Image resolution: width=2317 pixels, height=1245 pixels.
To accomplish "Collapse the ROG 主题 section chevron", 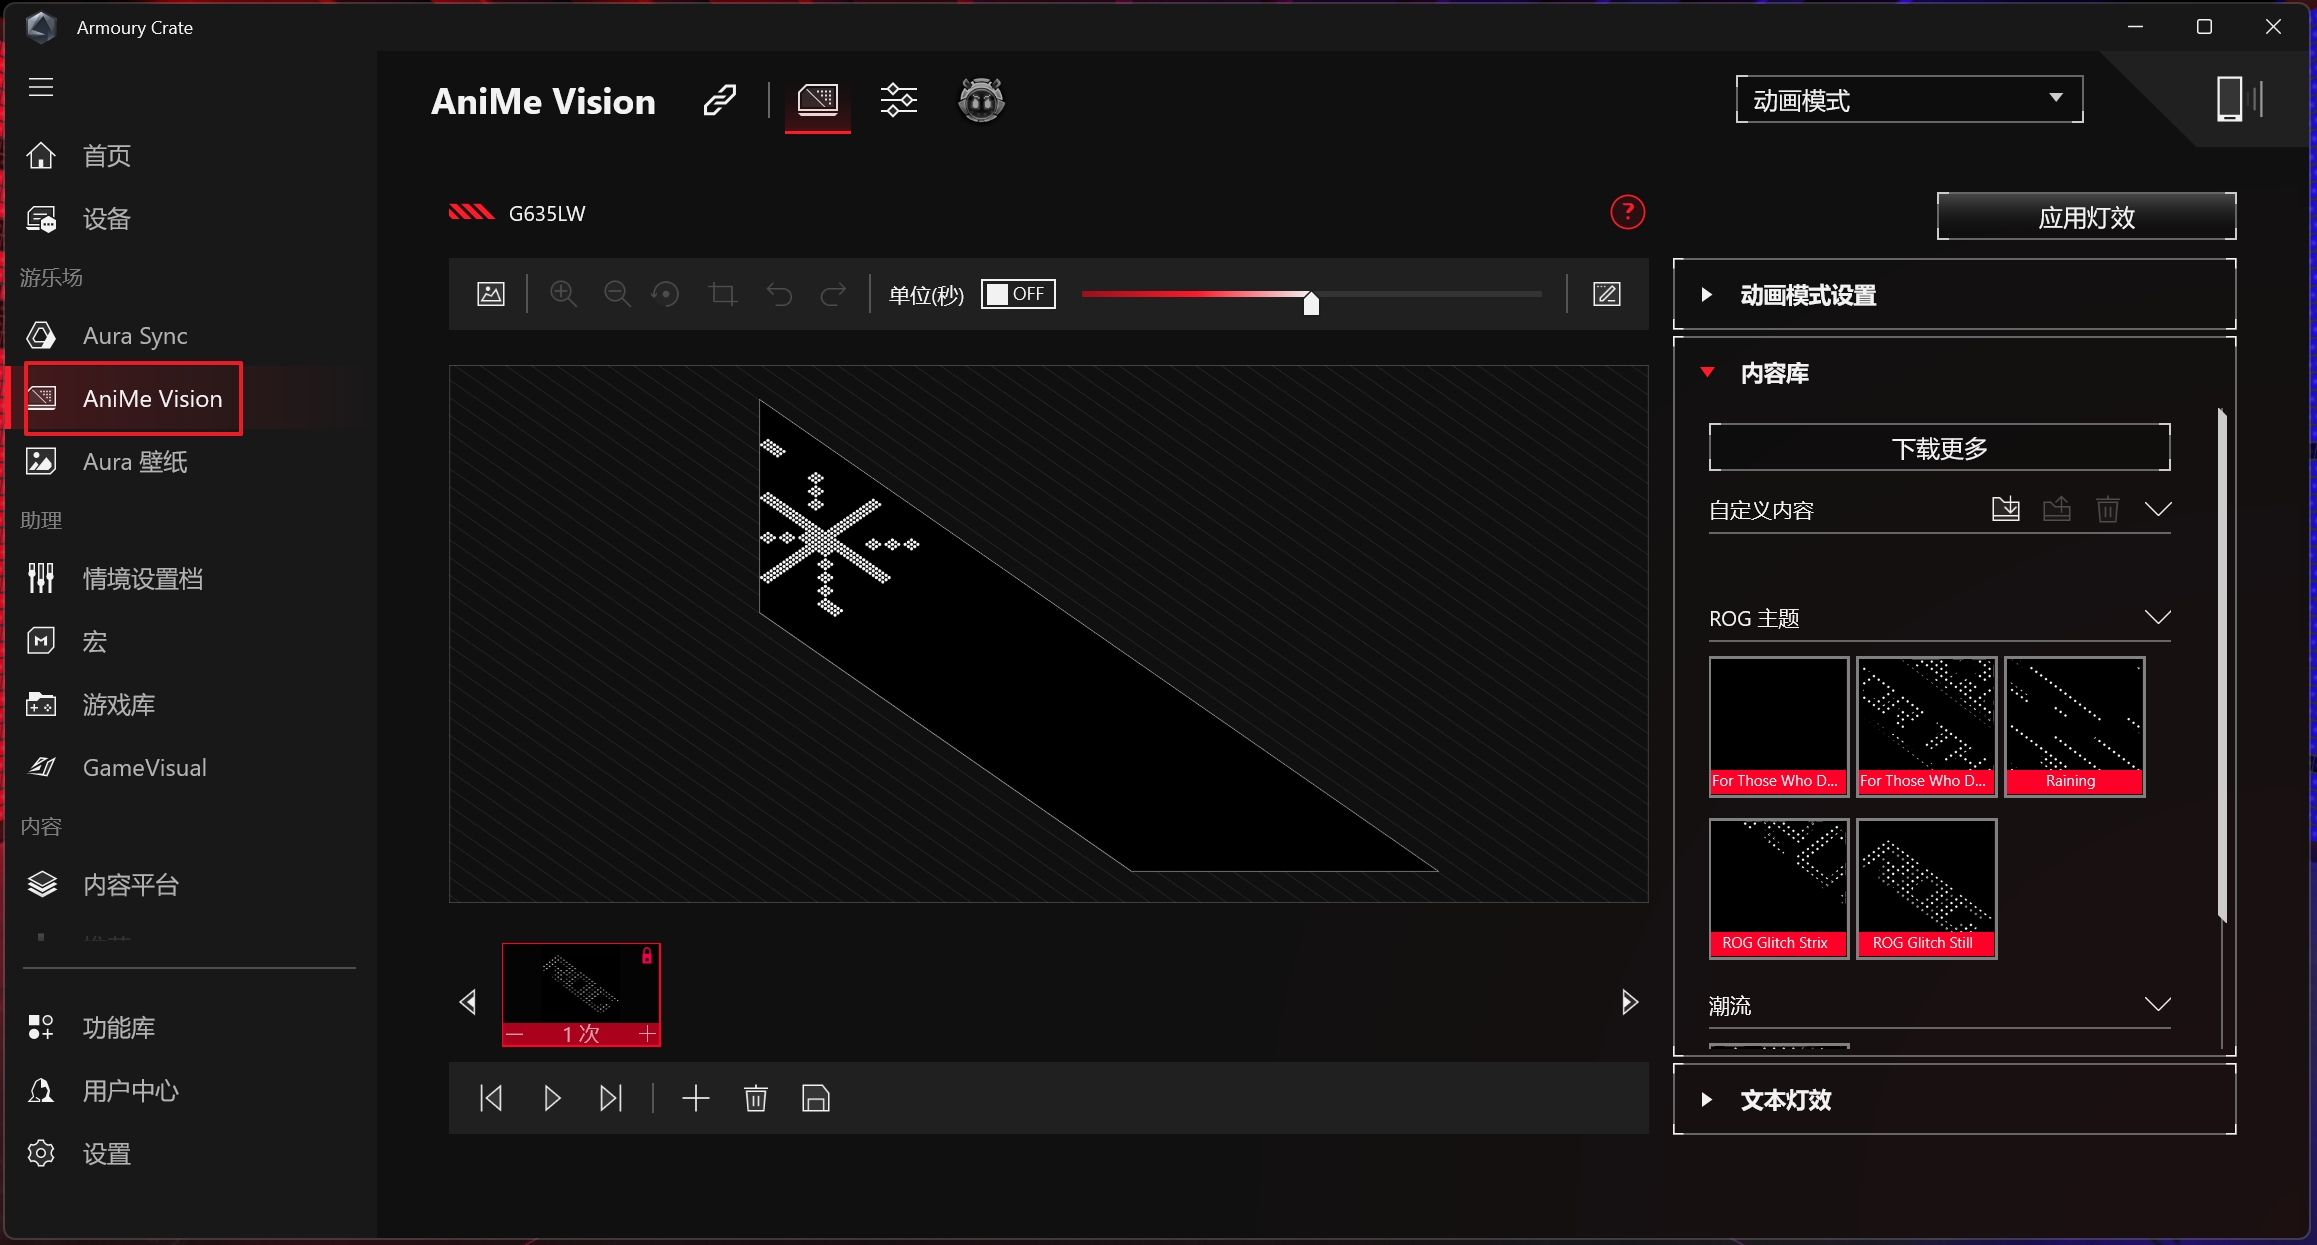I will [2158, 618].
